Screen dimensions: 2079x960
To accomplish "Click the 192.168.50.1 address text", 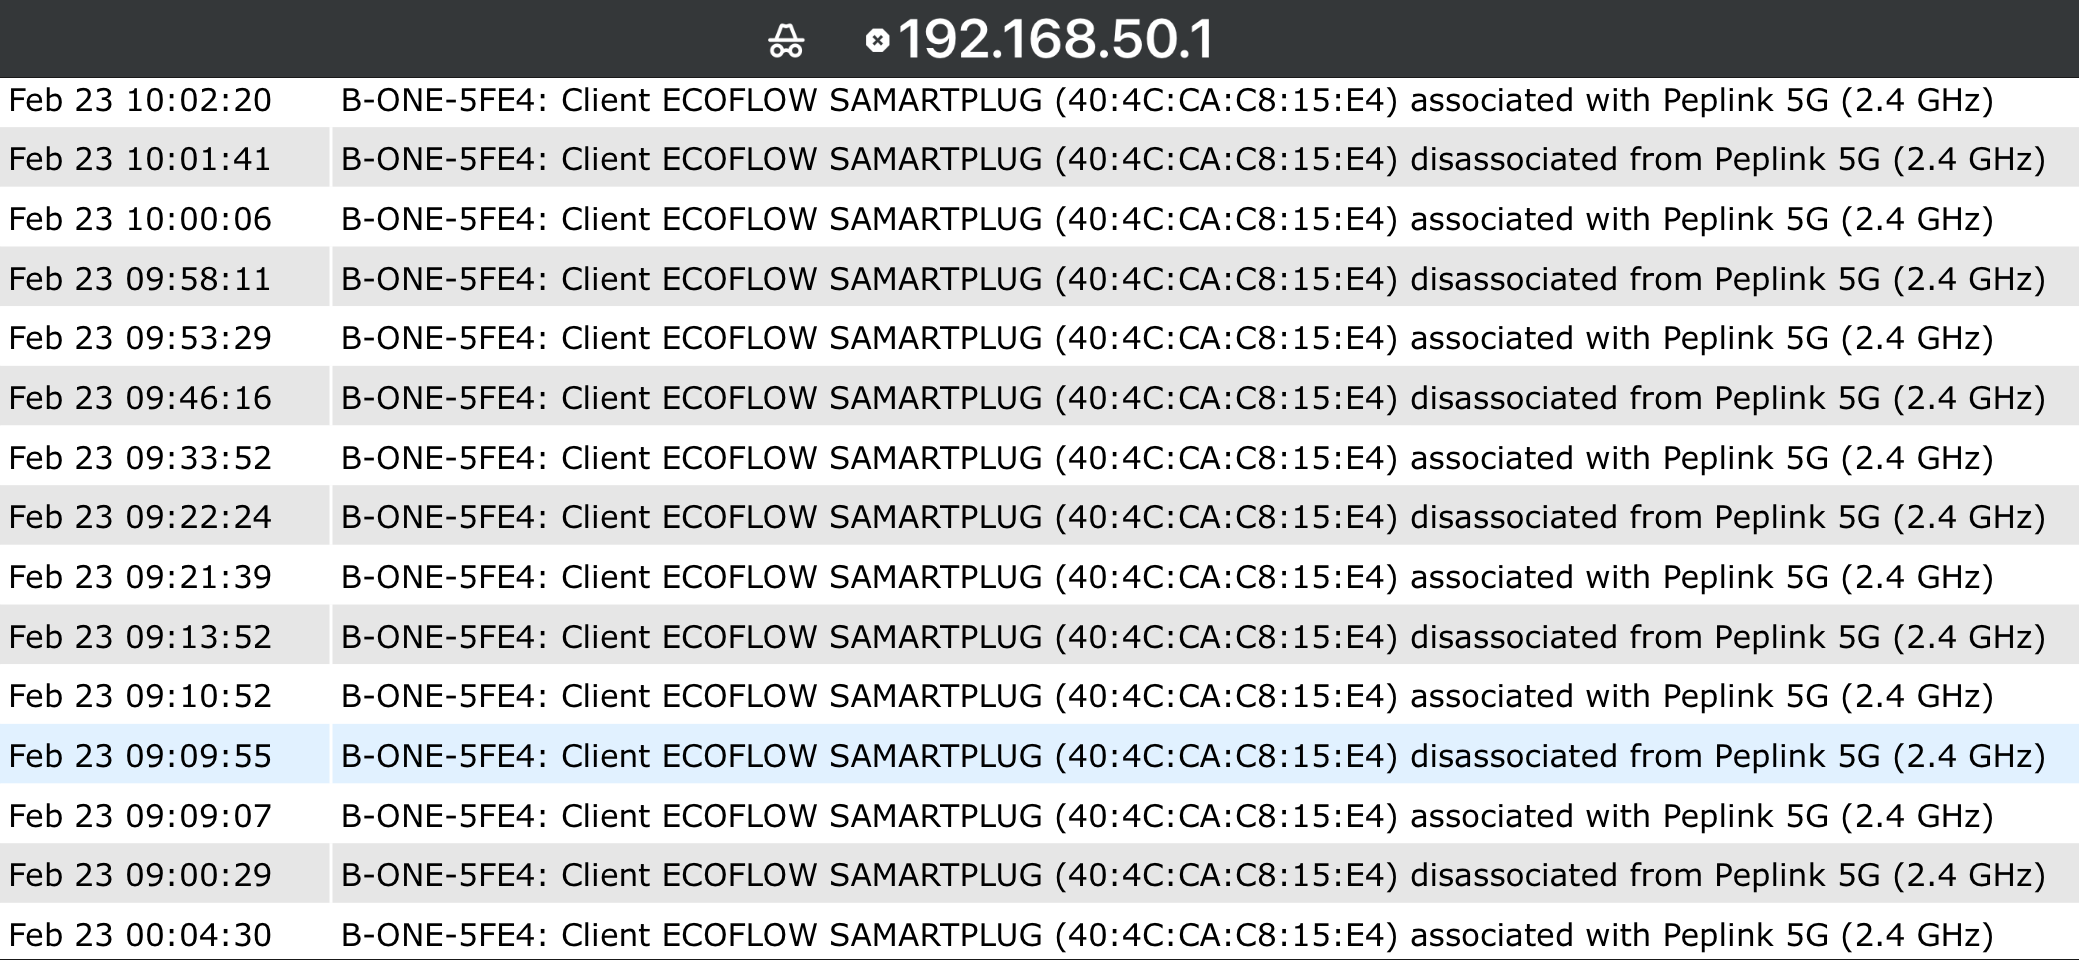I will point(1055,40).
